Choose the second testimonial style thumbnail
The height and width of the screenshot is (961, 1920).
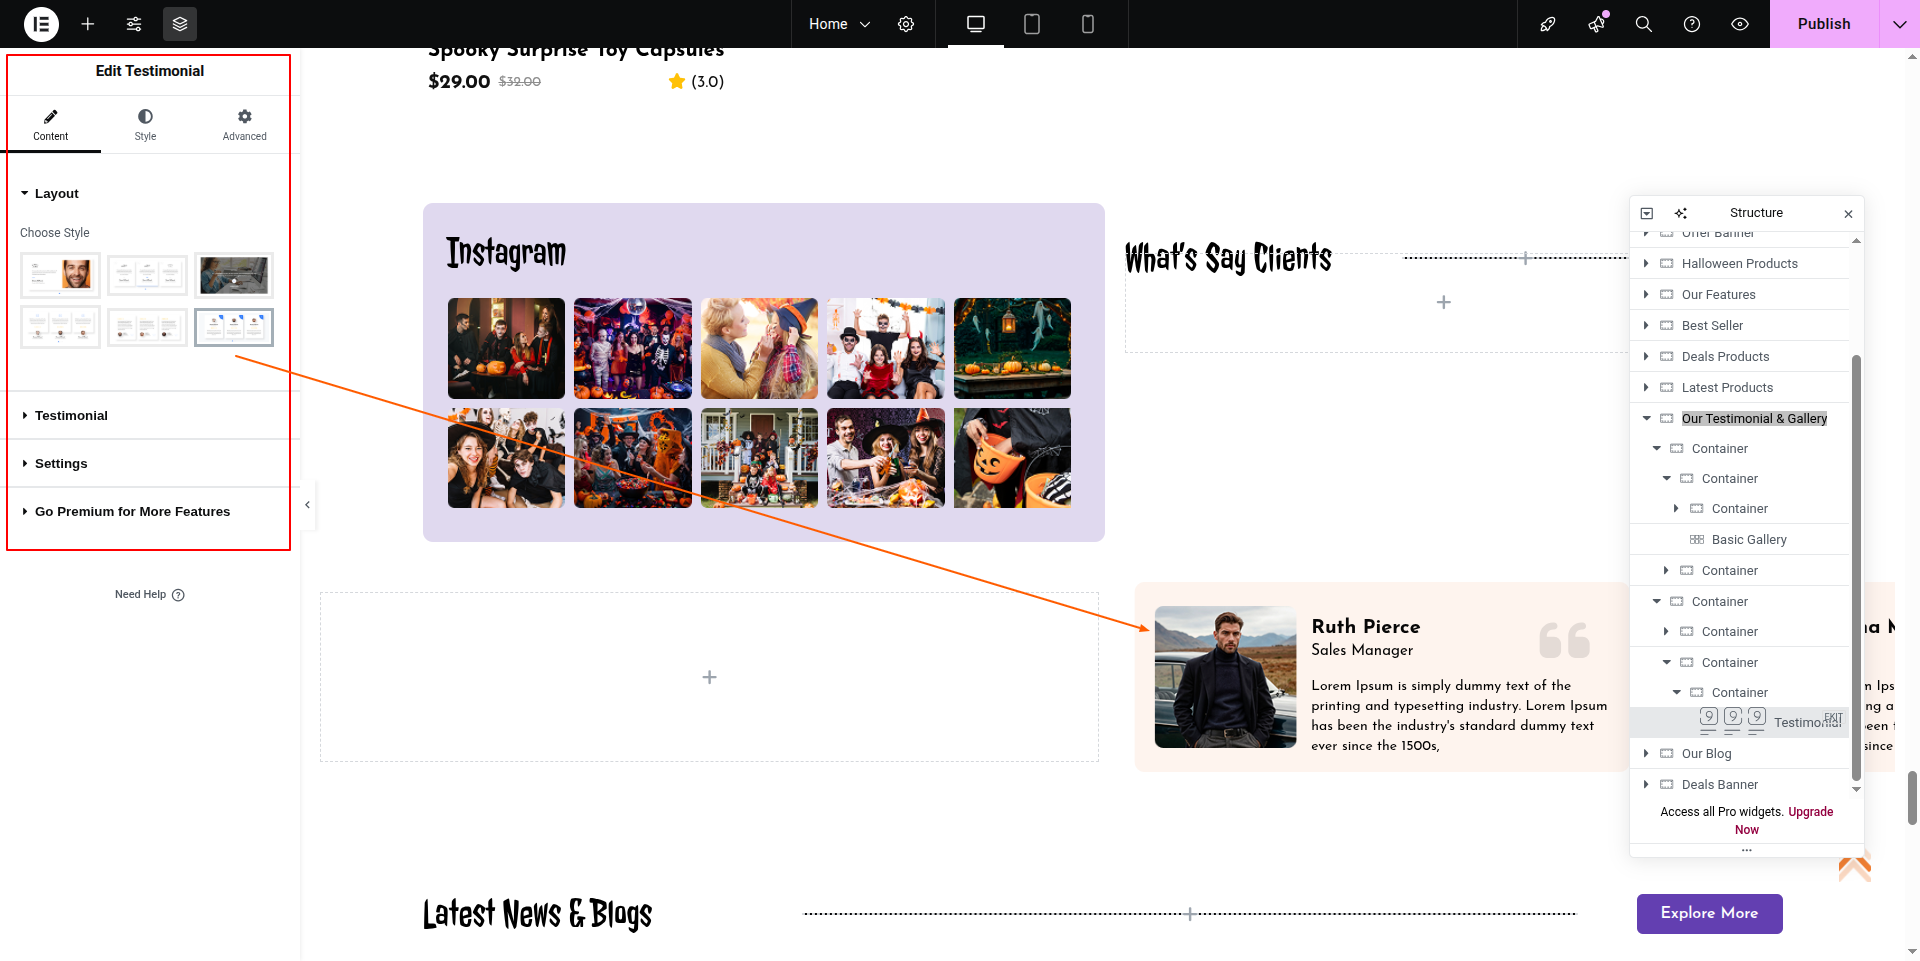coord(148,275)
